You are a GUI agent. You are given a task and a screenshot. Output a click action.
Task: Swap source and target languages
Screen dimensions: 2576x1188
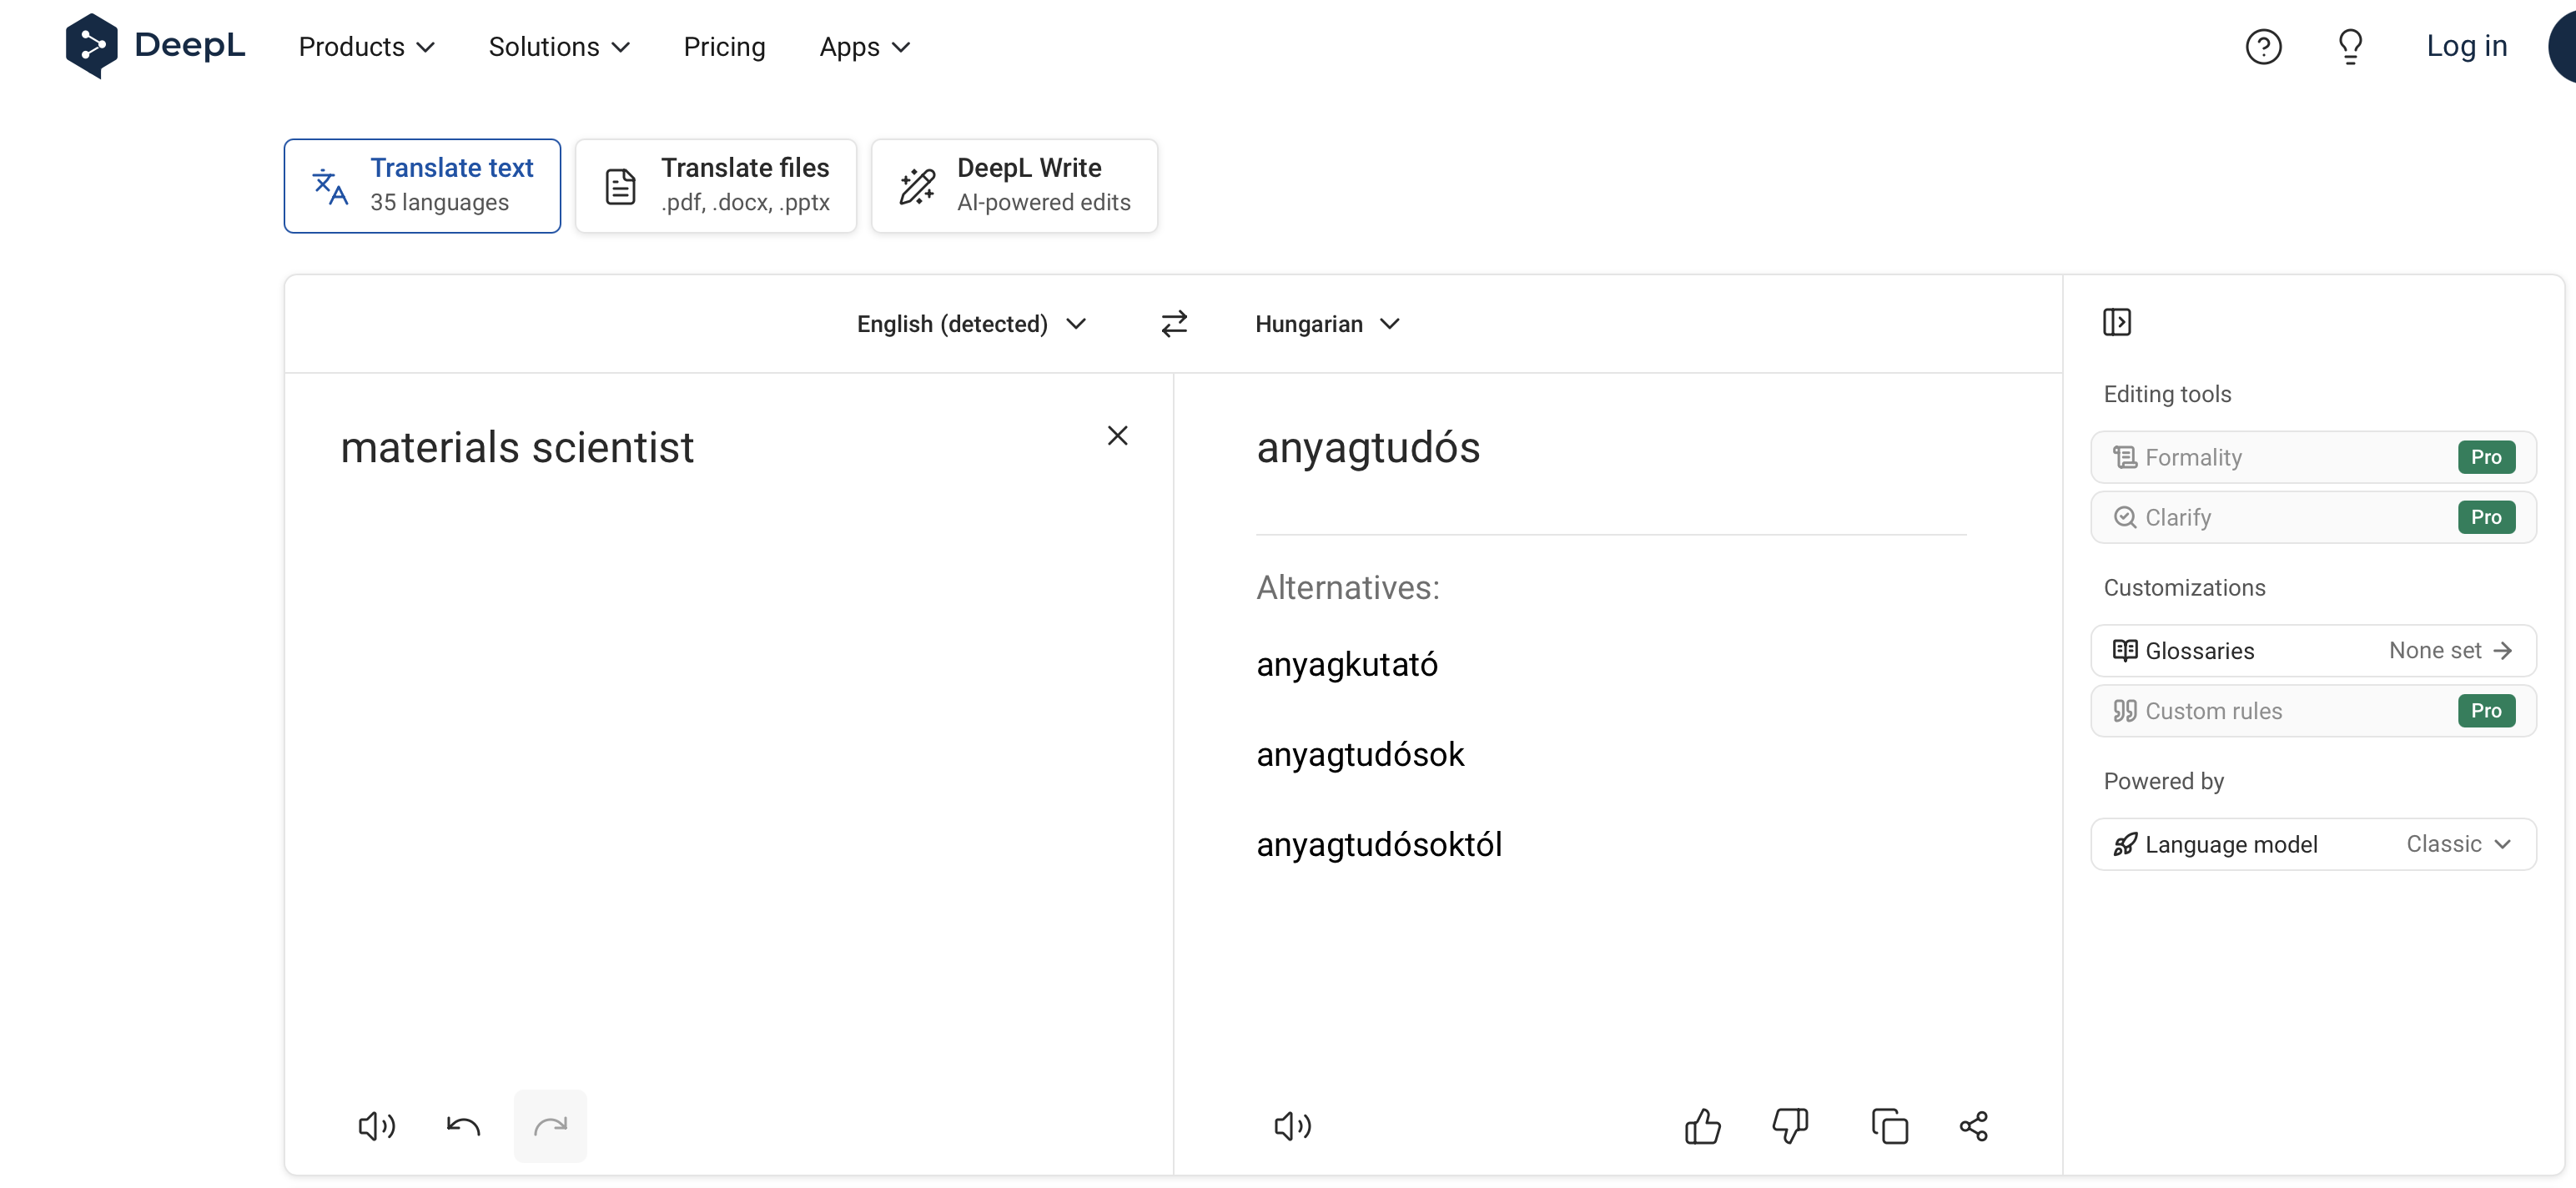coord(1174,324)
